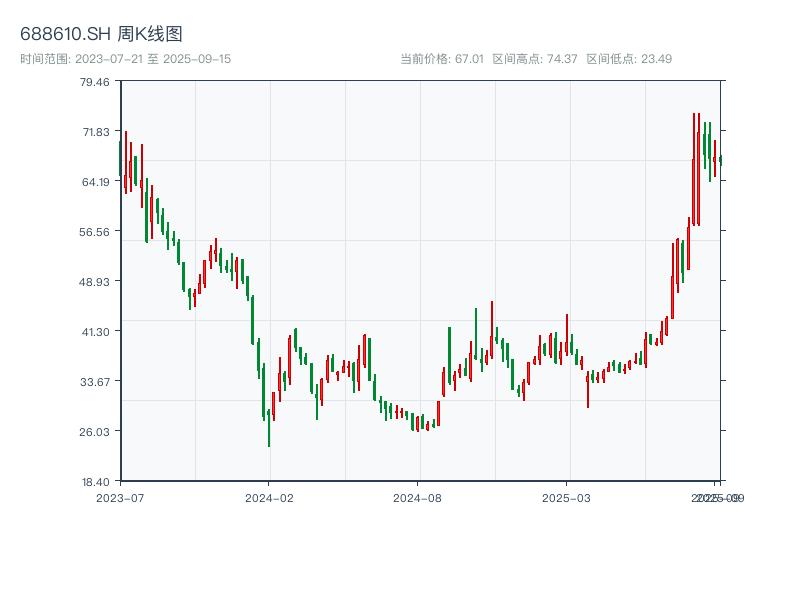The height and width of the screenshot is (600, 800).
Task: Click x-axis label 2024-02
Action: click(269, 498)
